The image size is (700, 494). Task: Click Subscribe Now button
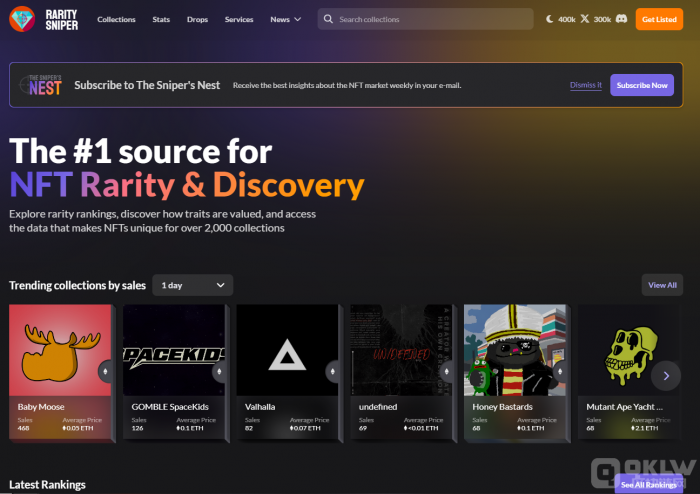point(642,85)
